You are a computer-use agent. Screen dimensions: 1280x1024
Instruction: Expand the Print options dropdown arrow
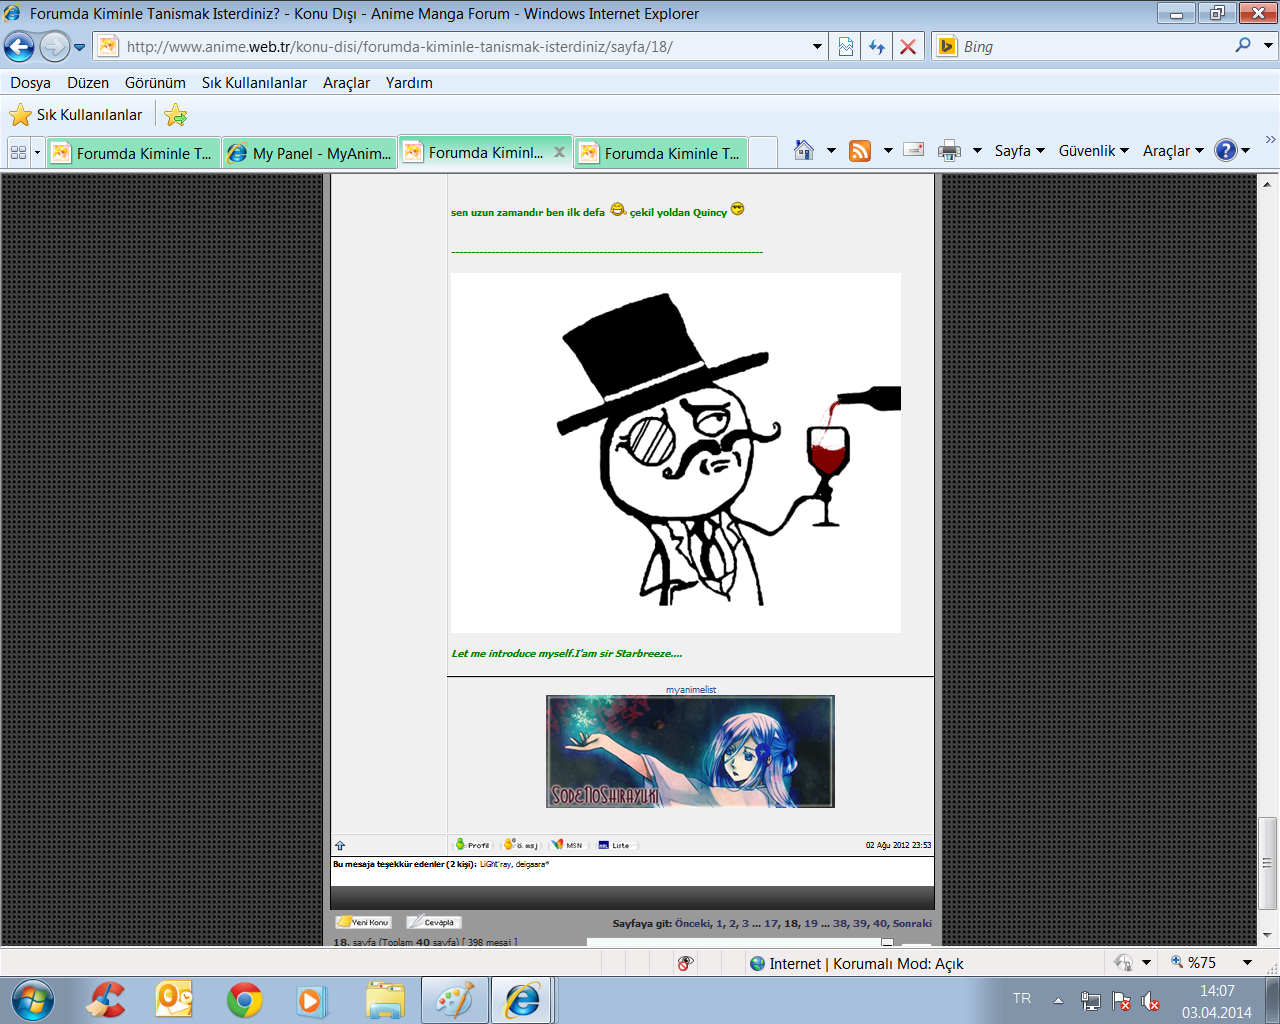[x=977, y=151]
